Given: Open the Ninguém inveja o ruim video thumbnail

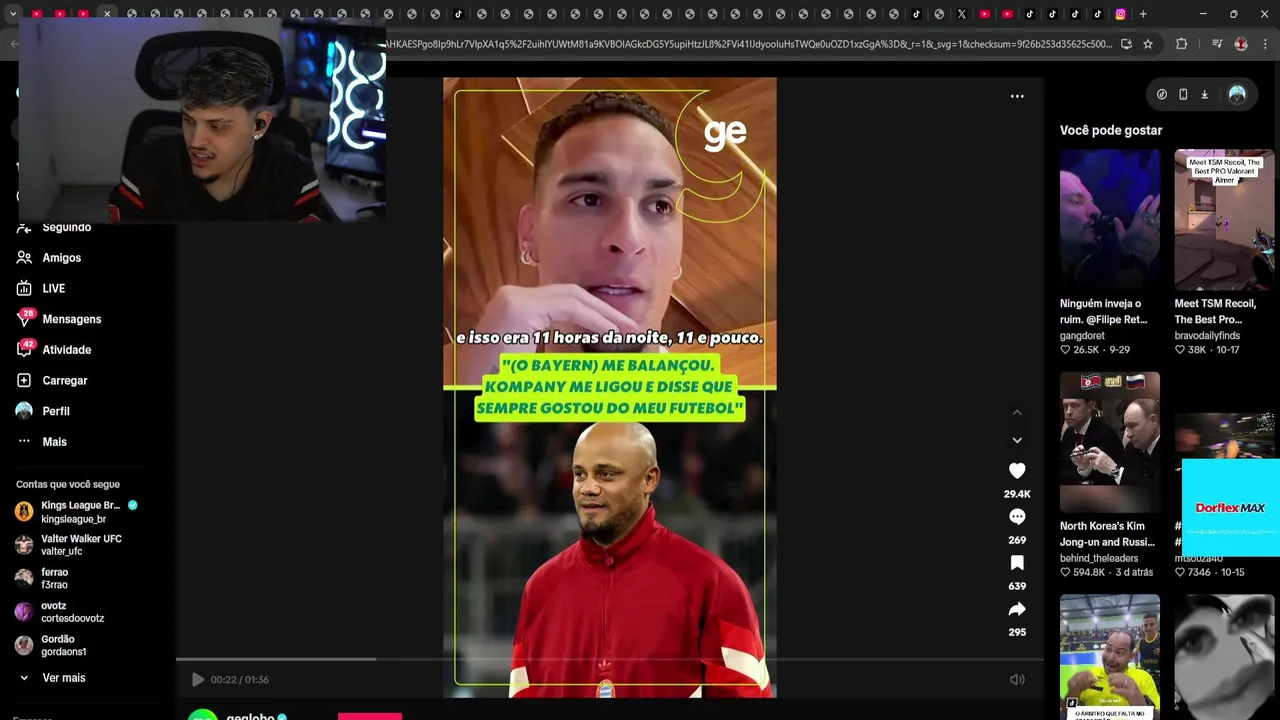Looking at the screenshot, I should (1110, 220).
